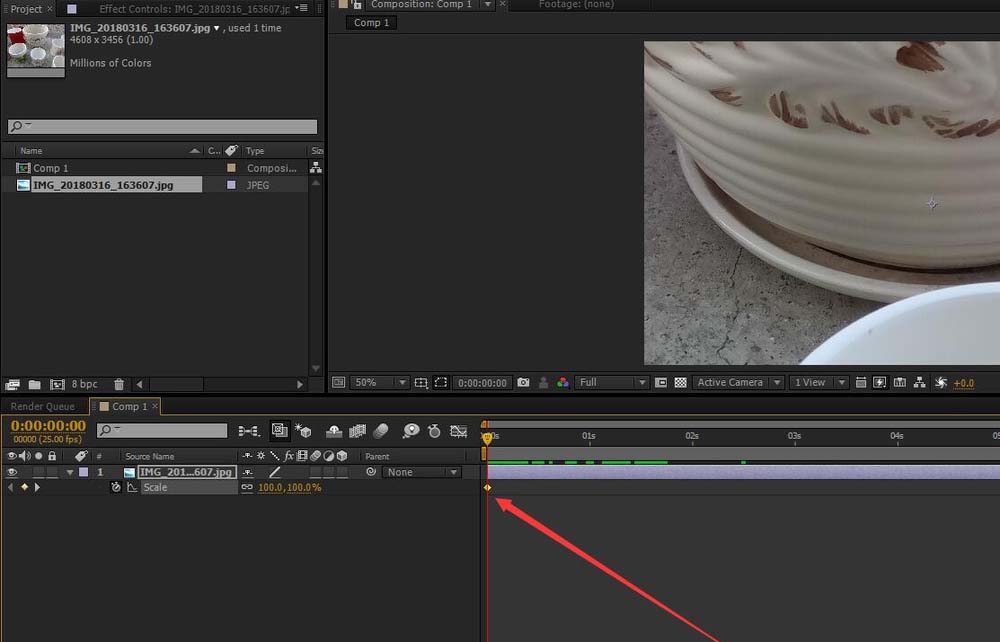Collapse the layer 1 properties triangle
This screenshot has width=1000, height=642.
click(x=70, y=472)
